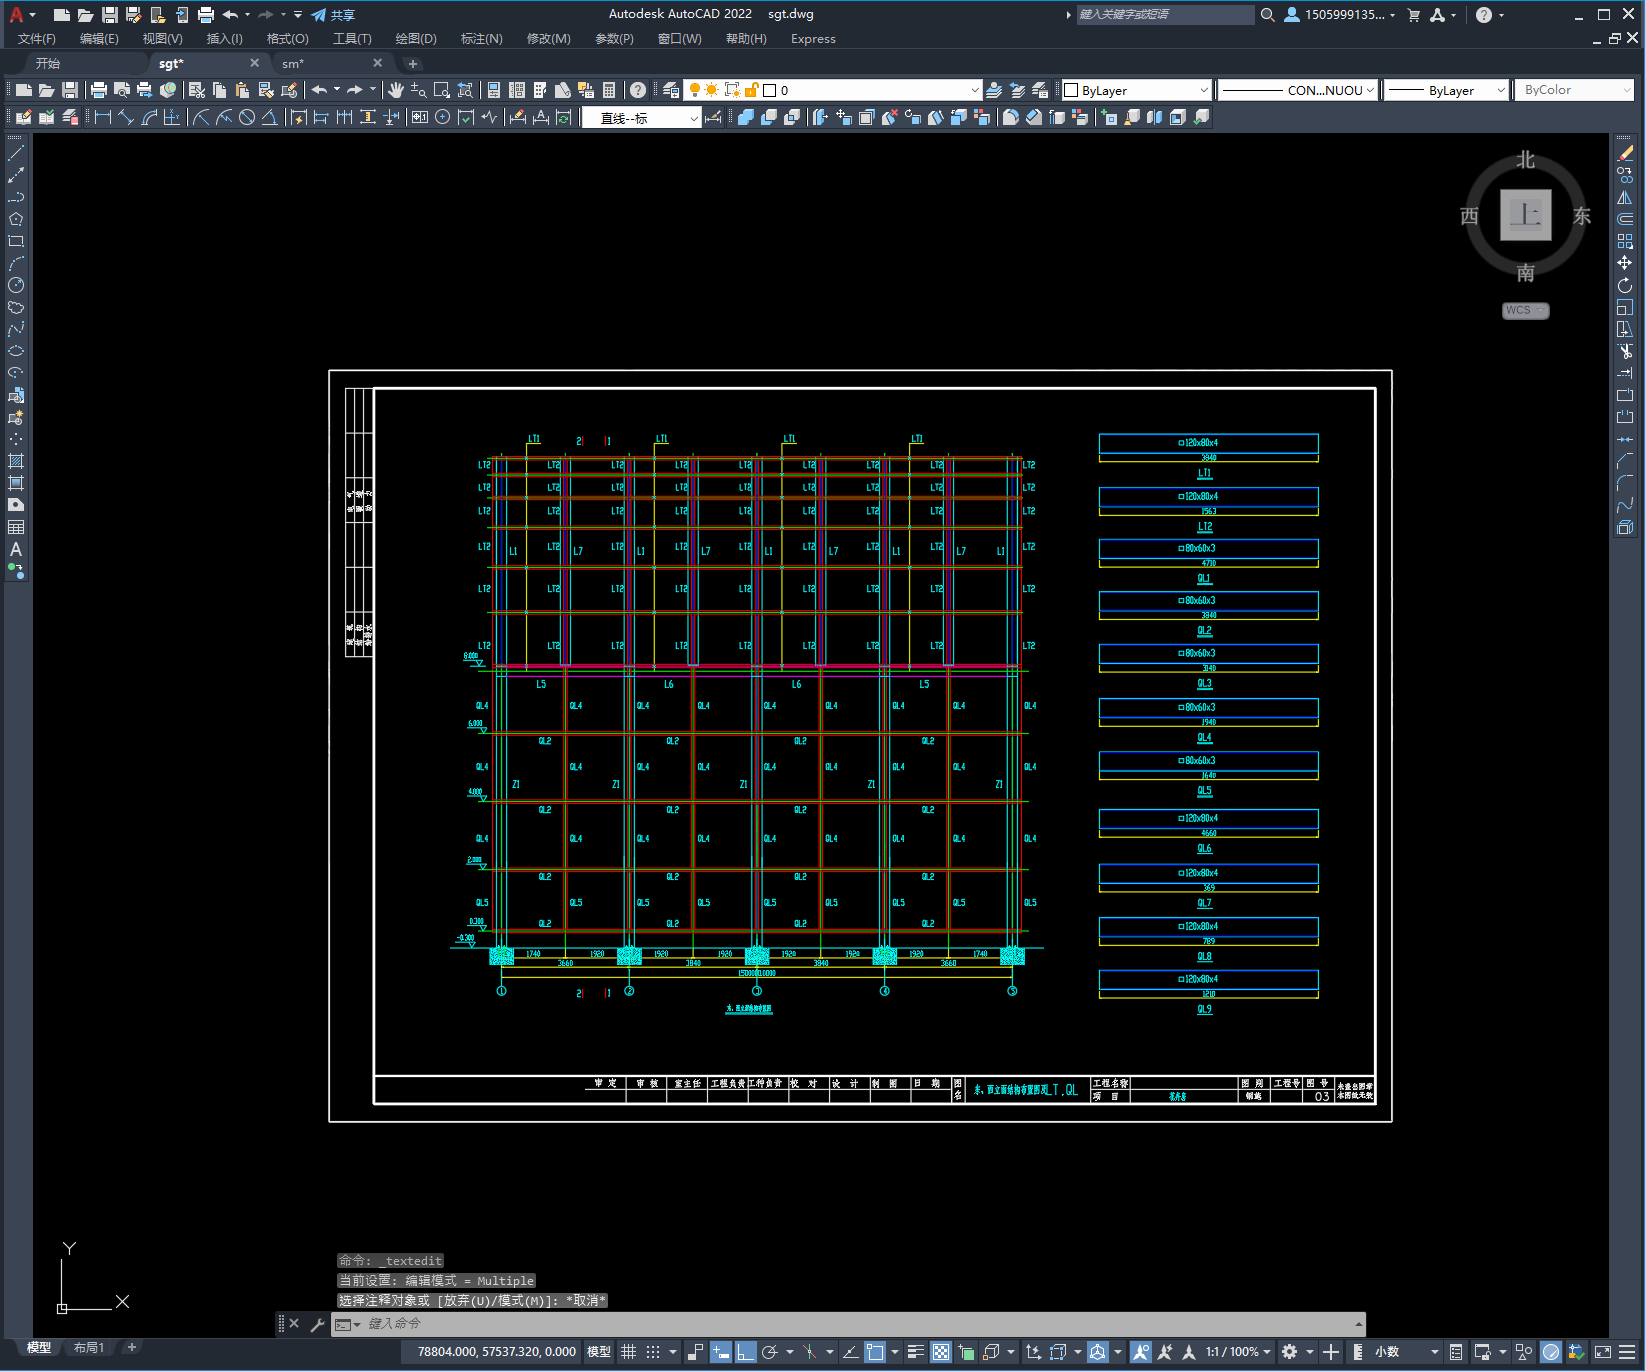Click the 共享 share button
The image size is (1645, 1371).
(x=333, y=15)
